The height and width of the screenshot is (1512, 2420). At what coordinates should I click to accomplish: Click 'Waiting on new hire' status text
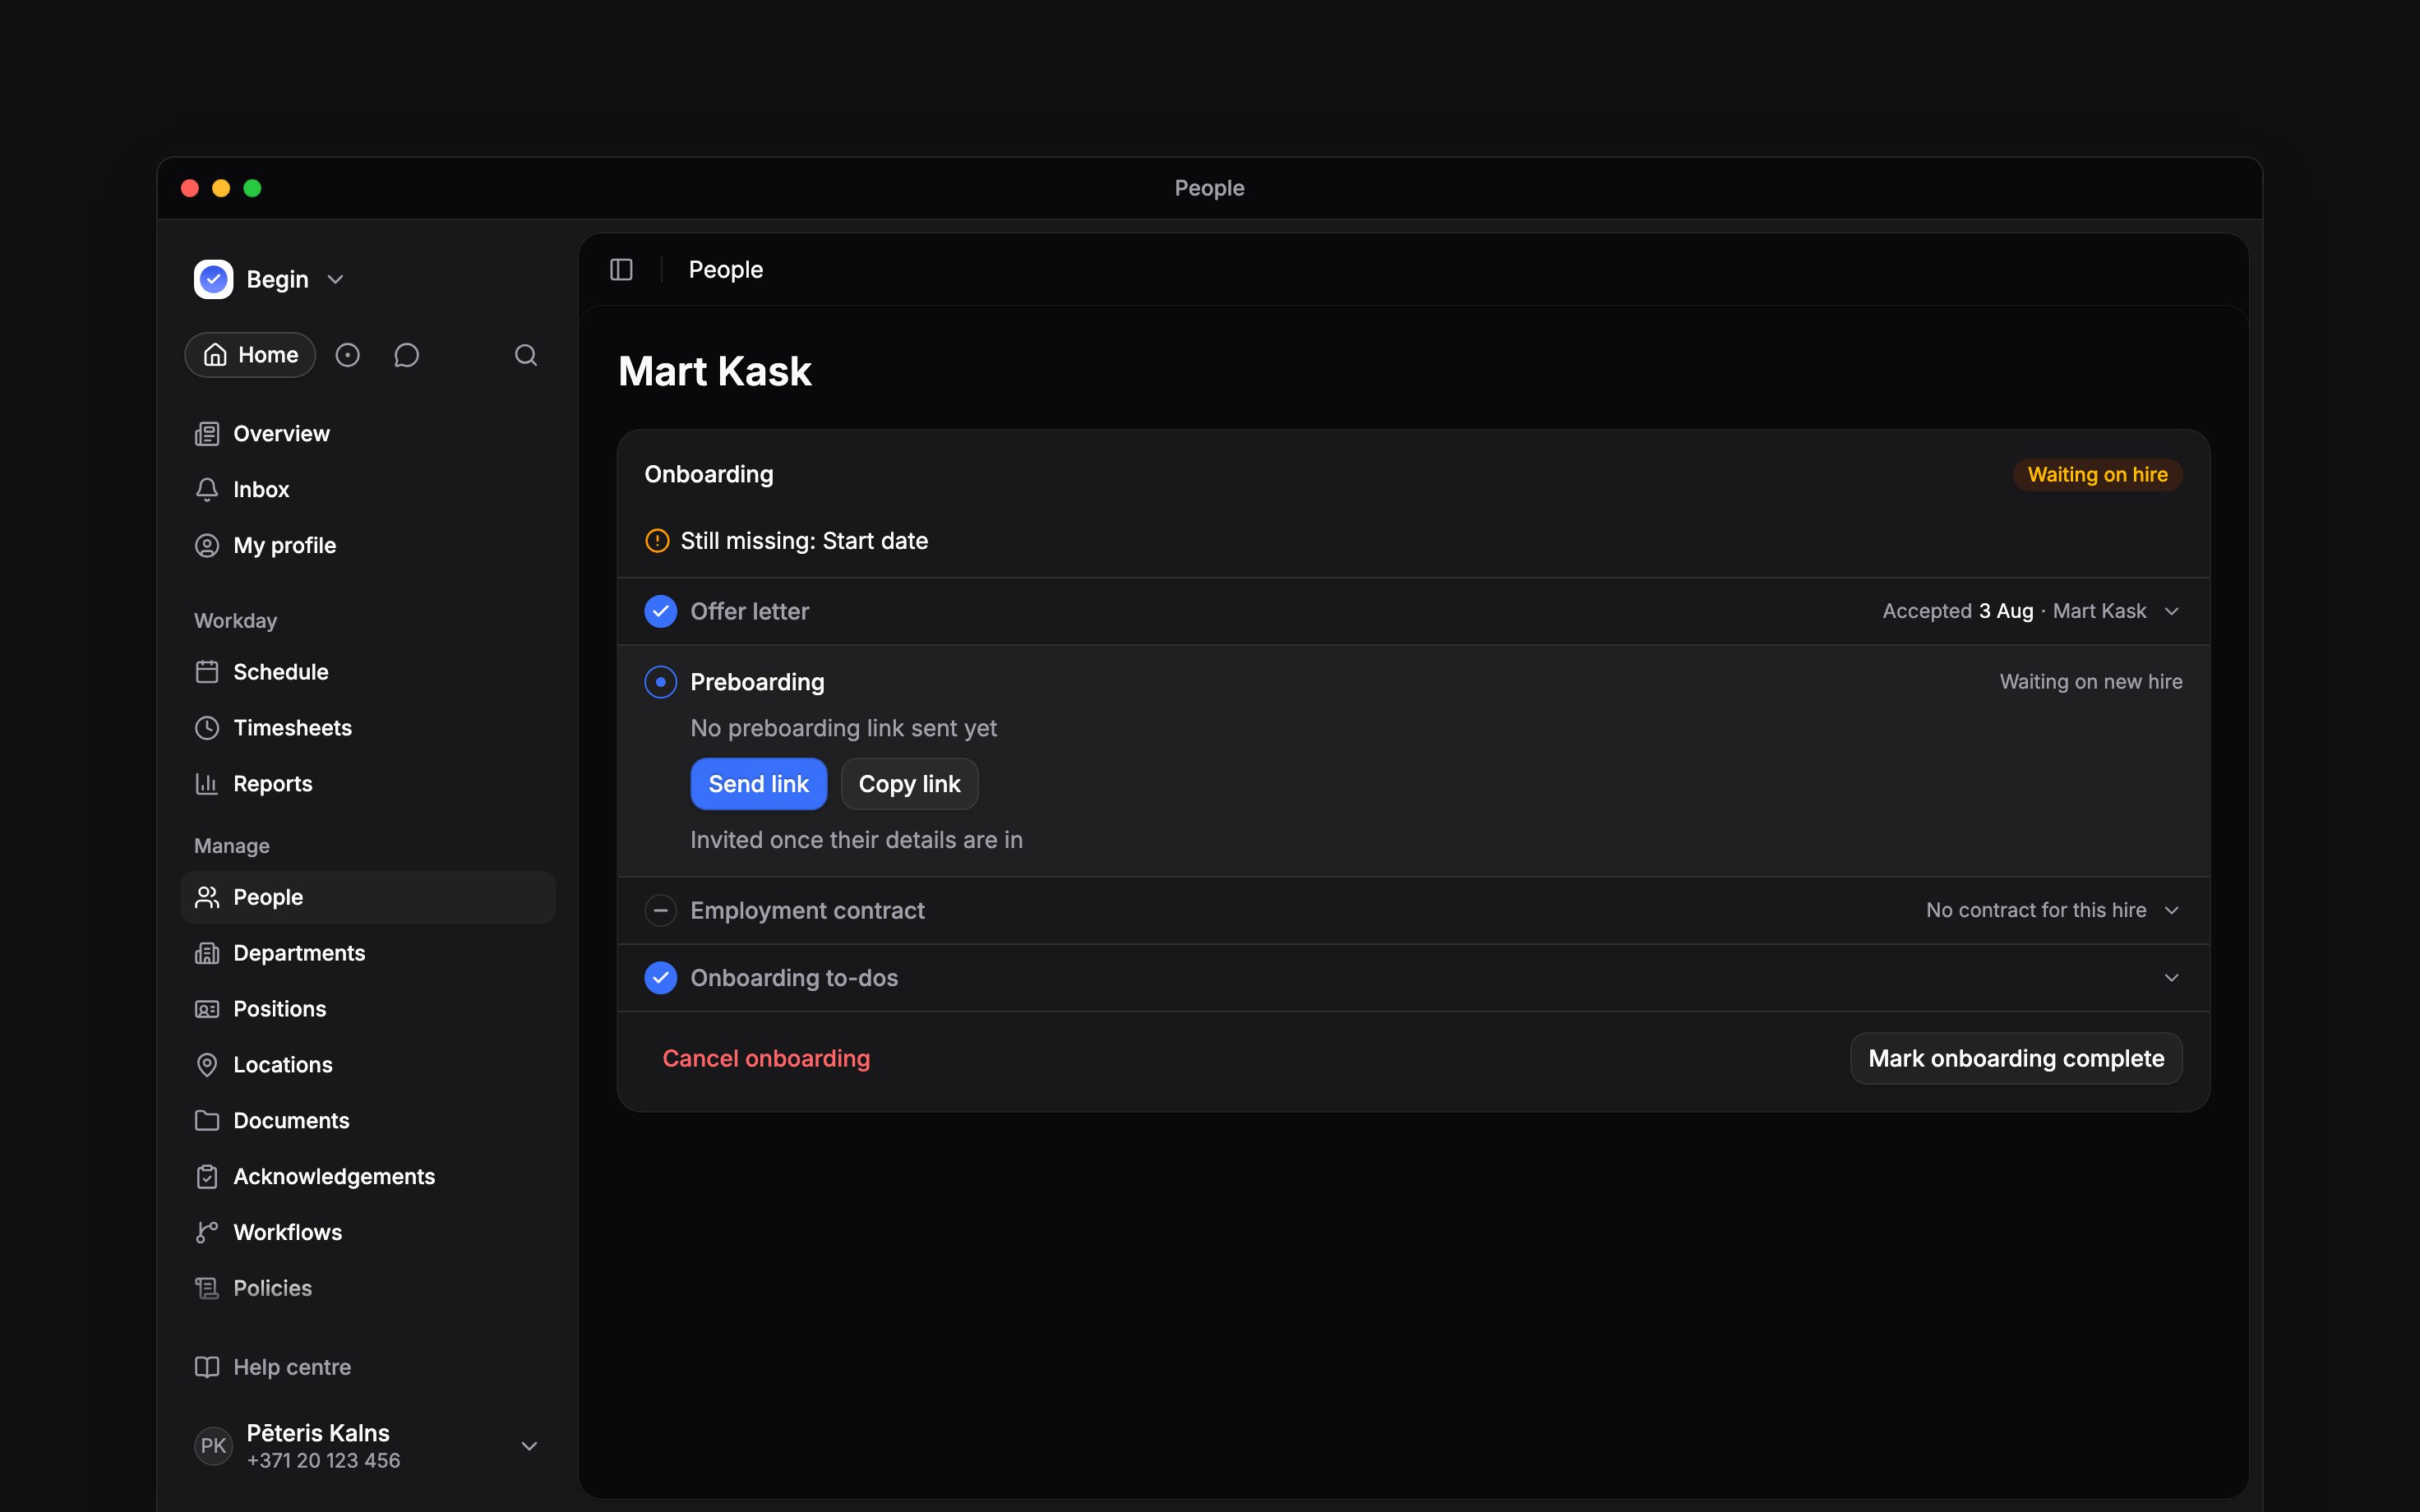click(2091, 682)
